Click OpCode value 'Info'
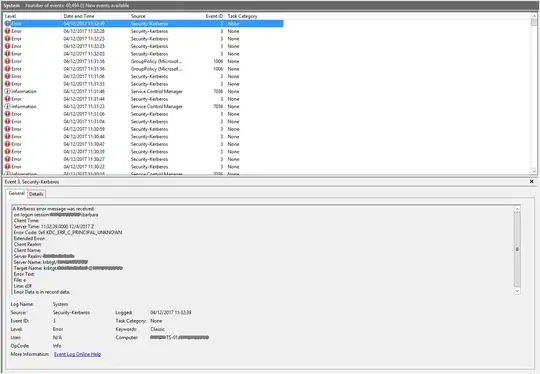Viewport: 540px width, 374px height. pos(57,346)
